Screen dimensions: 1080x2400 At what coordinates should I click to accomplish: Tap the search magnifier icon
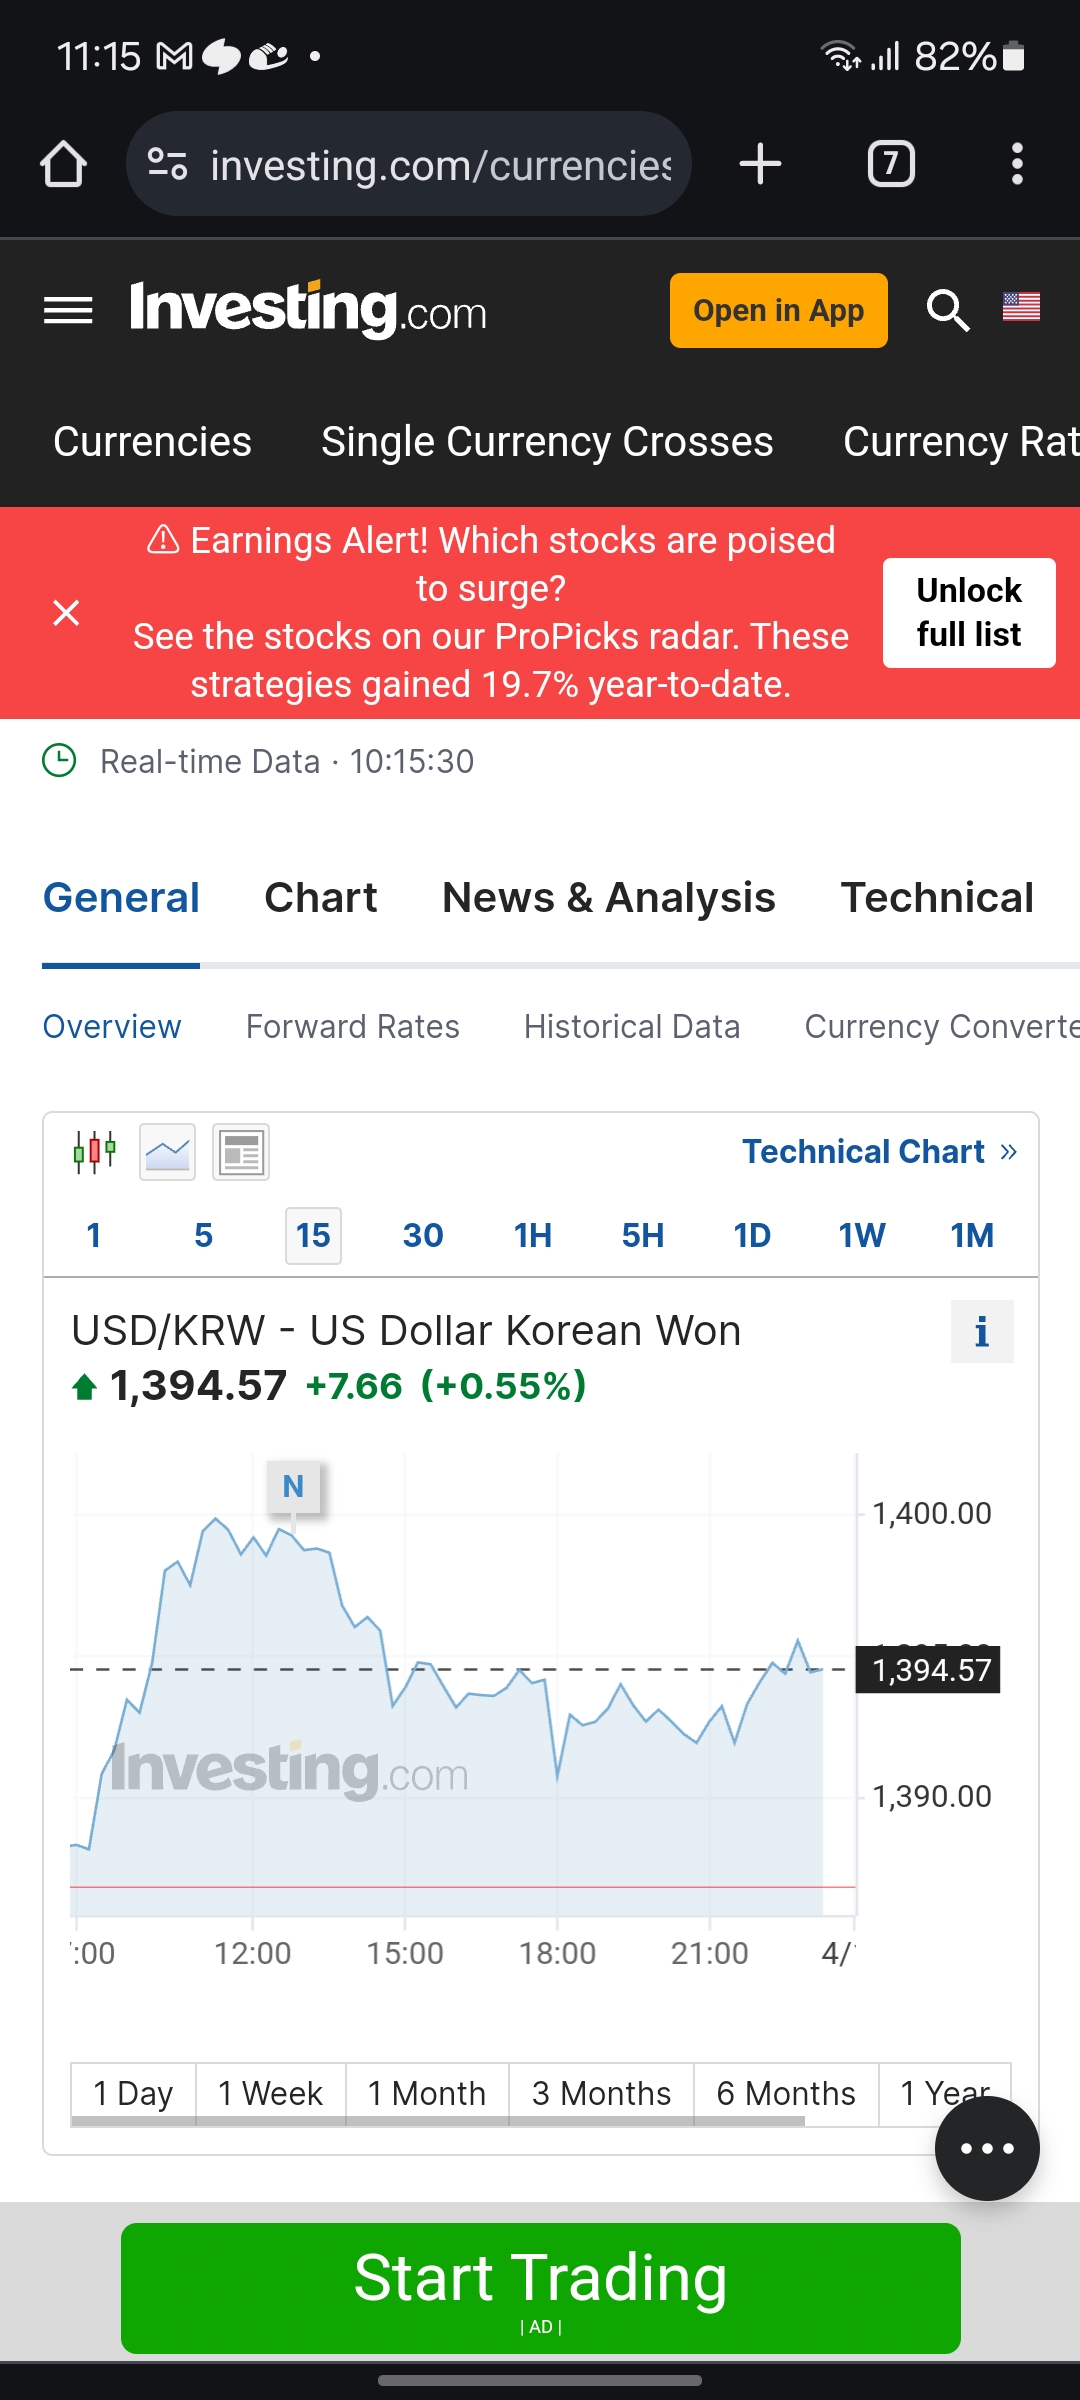948,311
